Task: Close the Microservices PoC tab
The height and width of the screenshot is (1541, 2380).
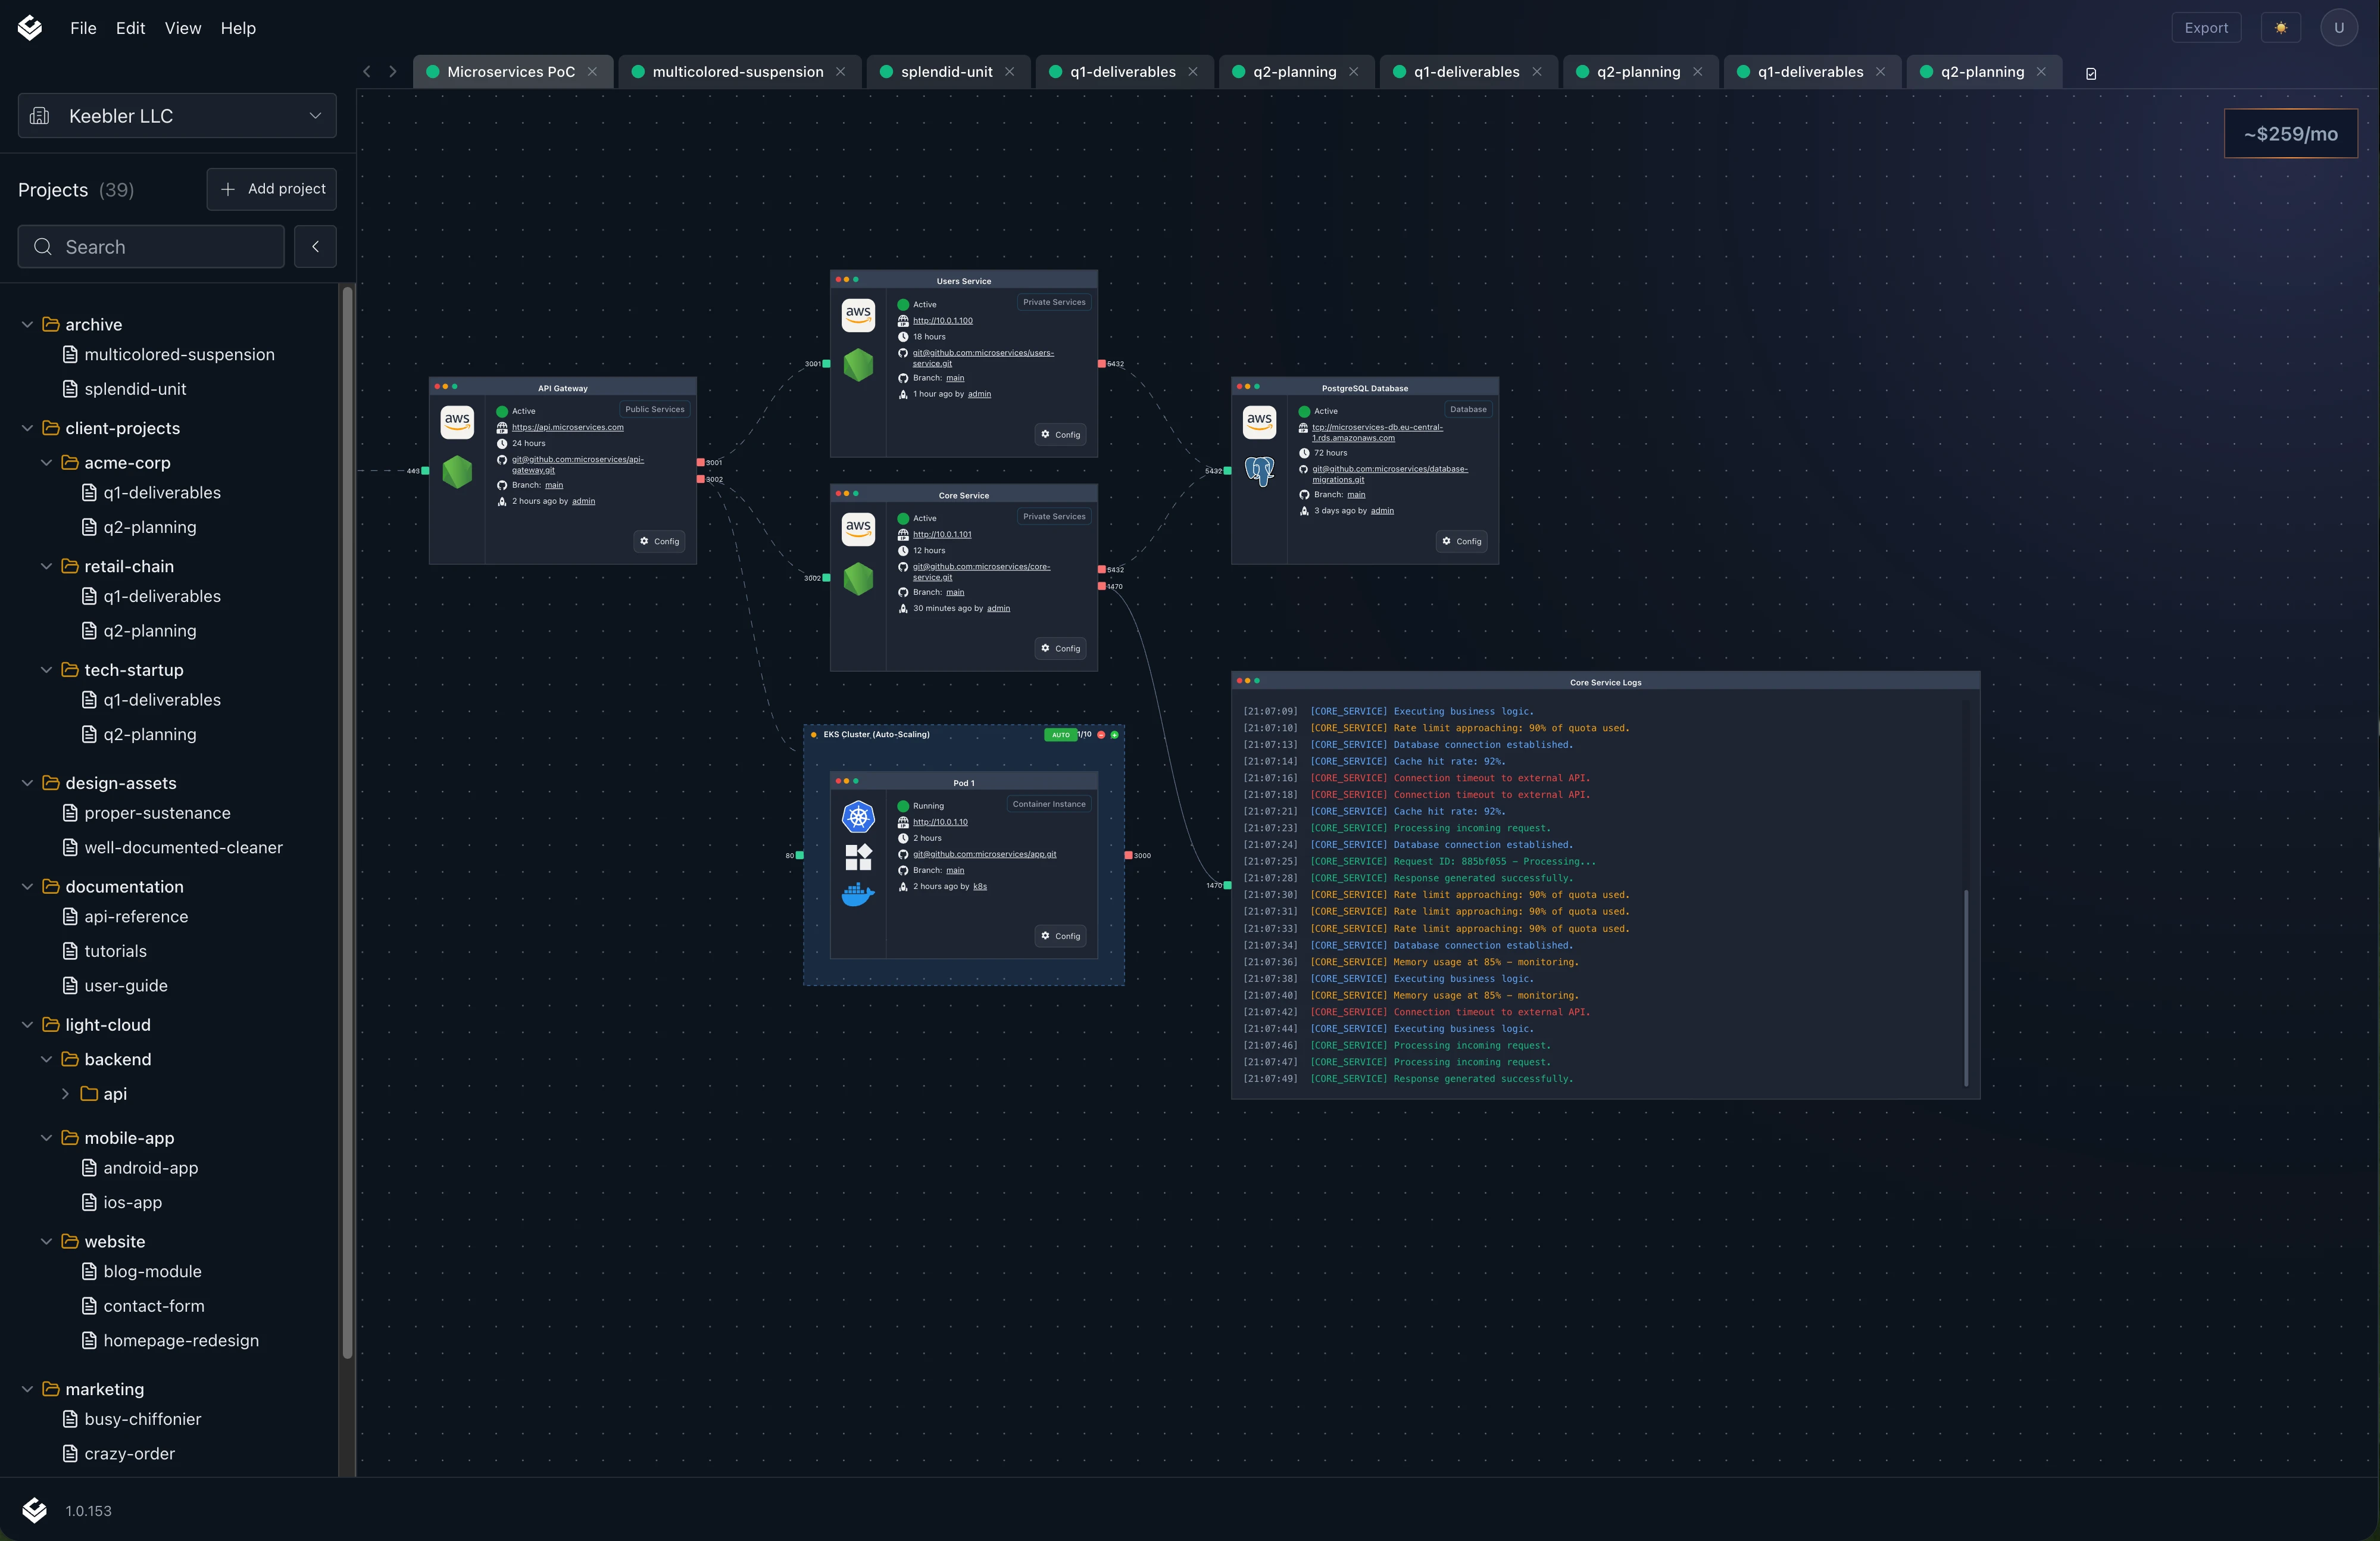Action: click(593, 72)
